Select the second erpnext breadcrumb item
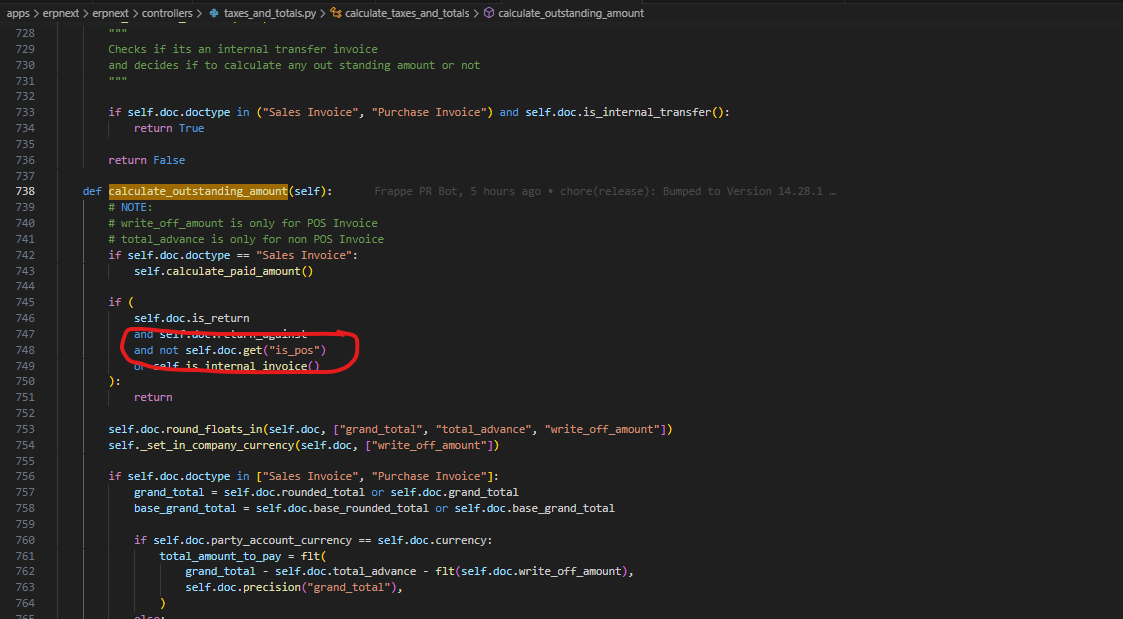The width and height of the screenshot is (1123, 619). click(112, 13)
